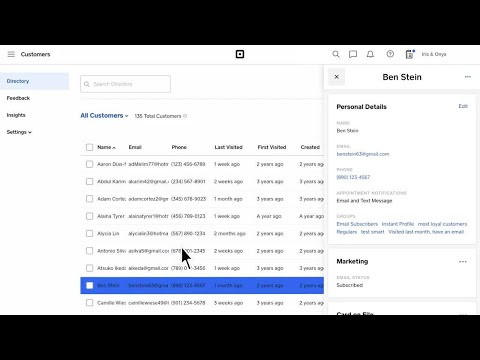This screenshot has width=480, height=360.
Task: Click the total customers info icon
Action: tap(185, 116)
